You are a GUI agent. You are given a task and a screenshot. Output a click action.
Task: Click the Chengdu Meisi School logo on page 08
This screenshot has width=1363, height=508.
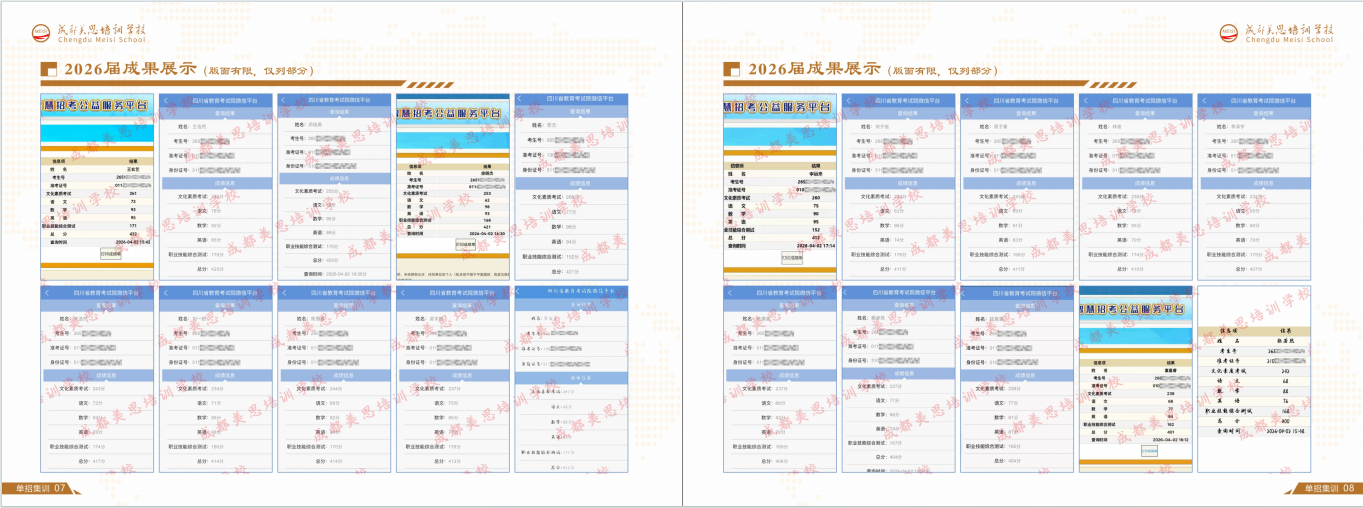1276,33
